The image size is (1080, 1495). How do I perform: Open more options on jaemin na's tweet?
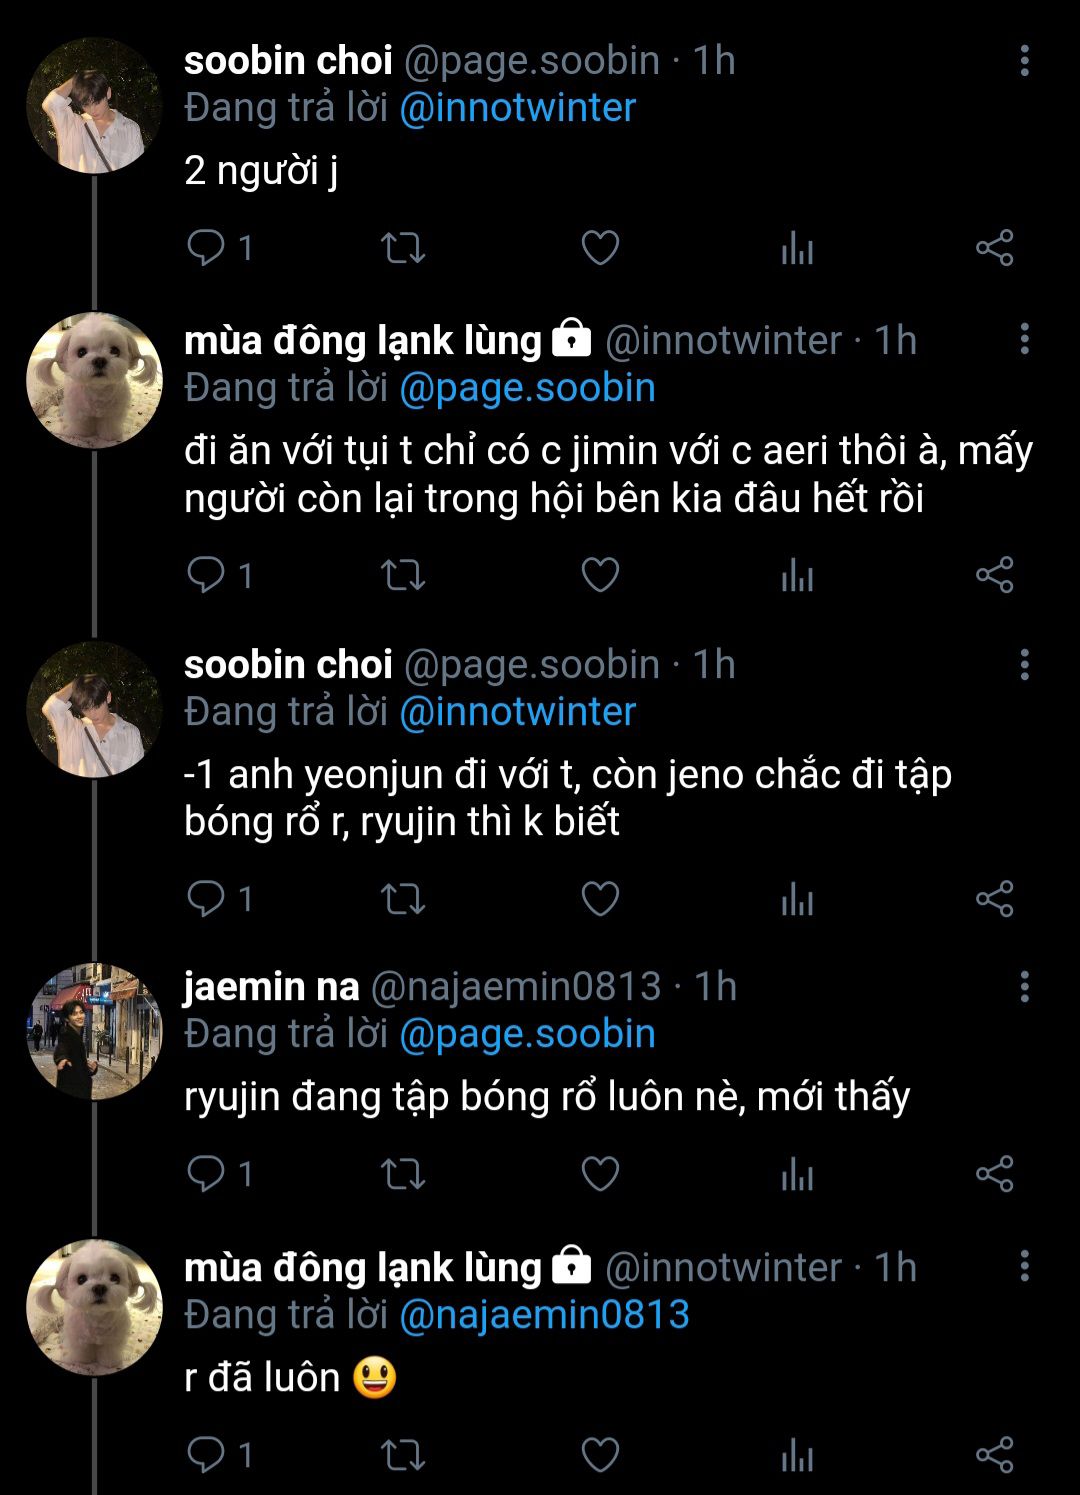point(1024,987)
